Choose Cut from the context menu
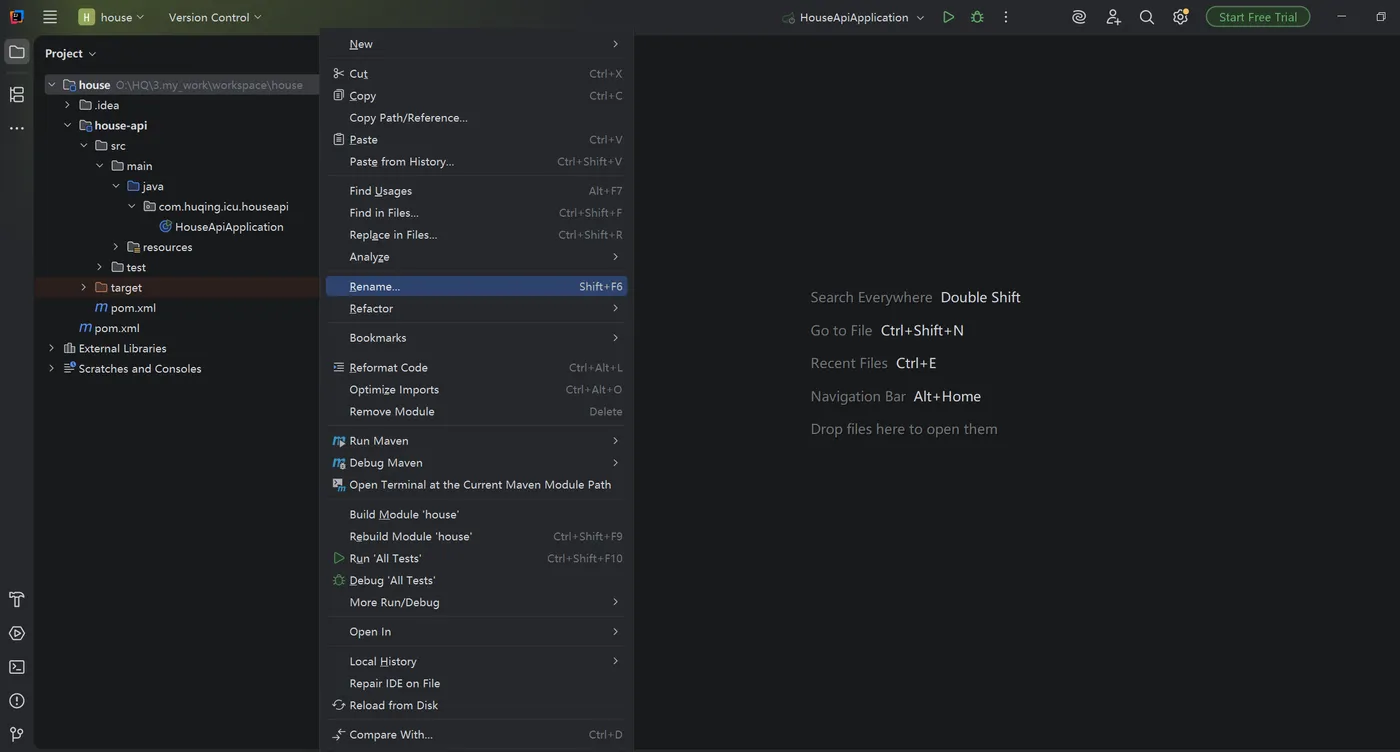The height and width of the screenshot is (752, 1400). coord(476,74)
